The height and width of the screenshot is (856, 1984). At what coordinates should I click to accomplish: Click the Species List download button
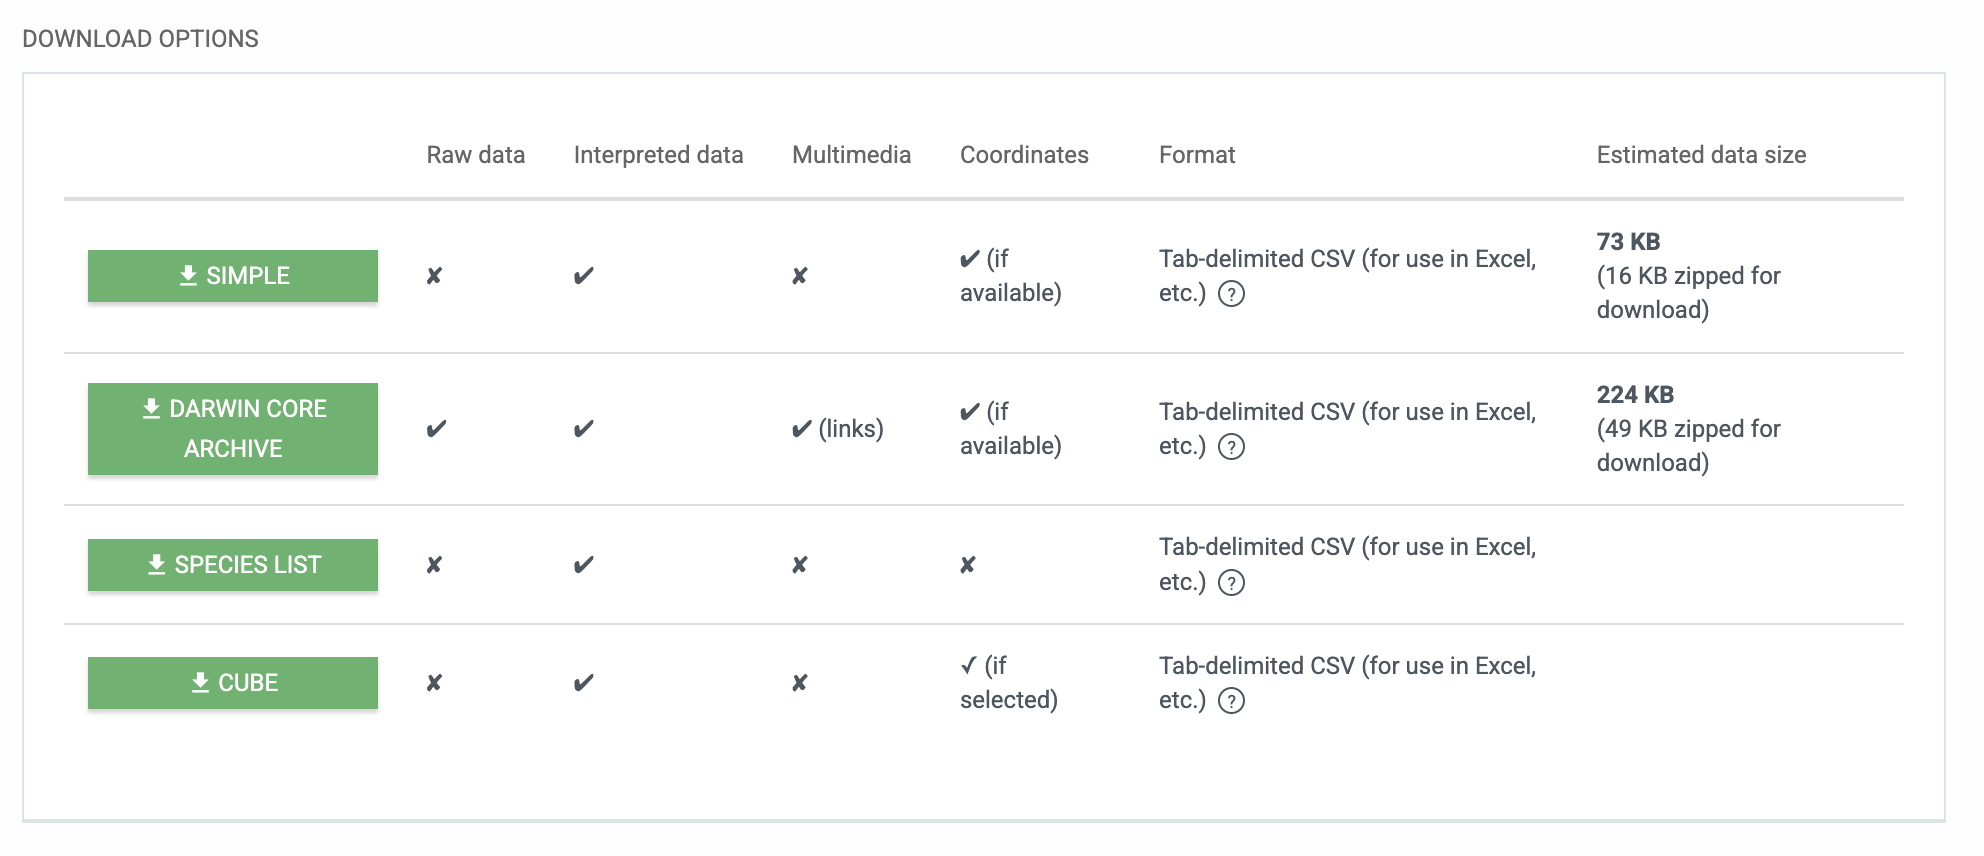click(x=232, y=565)
